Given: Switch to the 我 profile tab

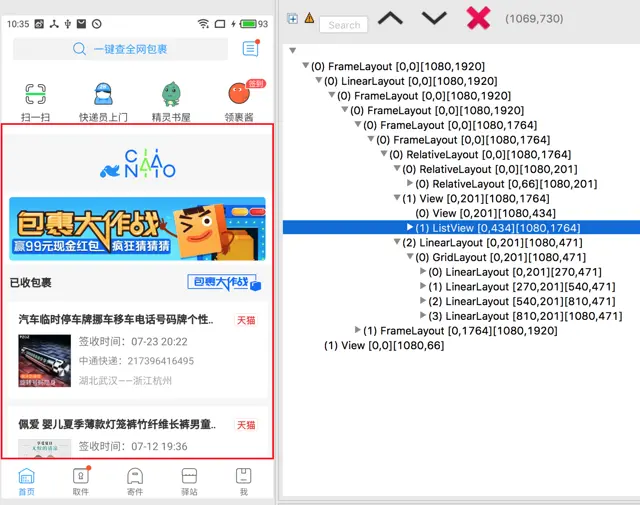Looking at the screenshot, I should (244, 482).
